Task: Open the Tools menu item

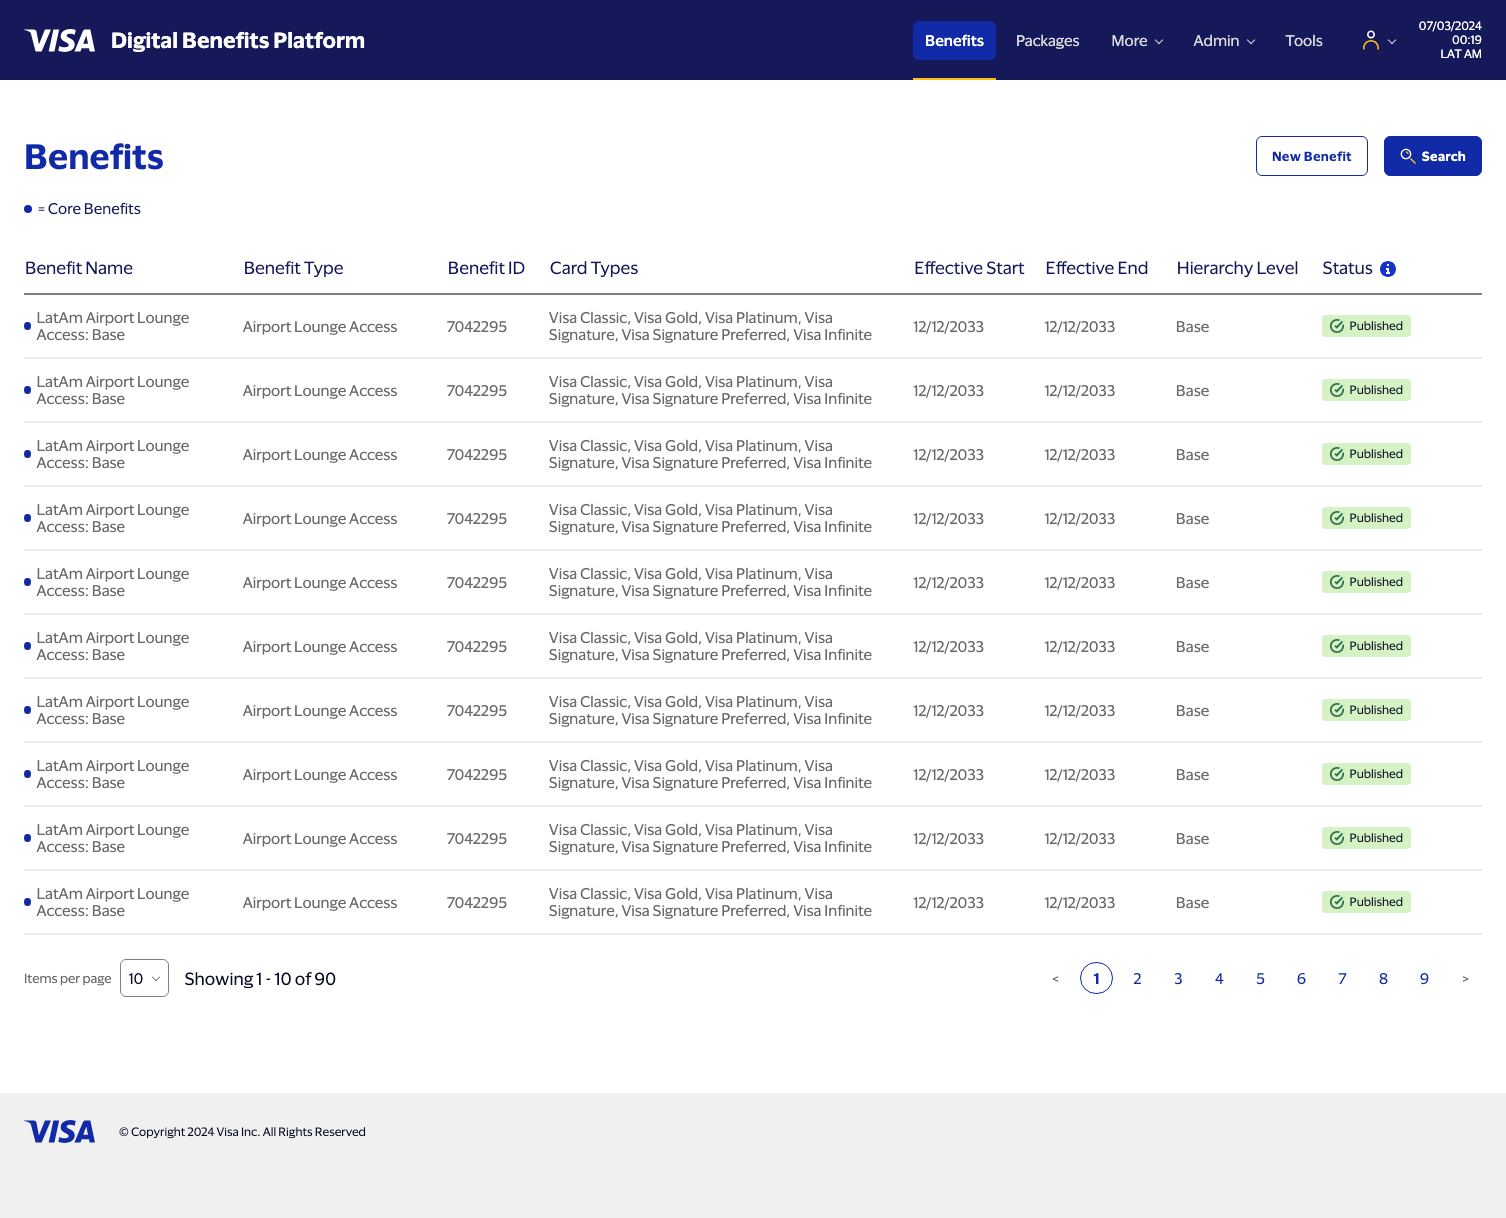Action: [x=1303, y=41]
